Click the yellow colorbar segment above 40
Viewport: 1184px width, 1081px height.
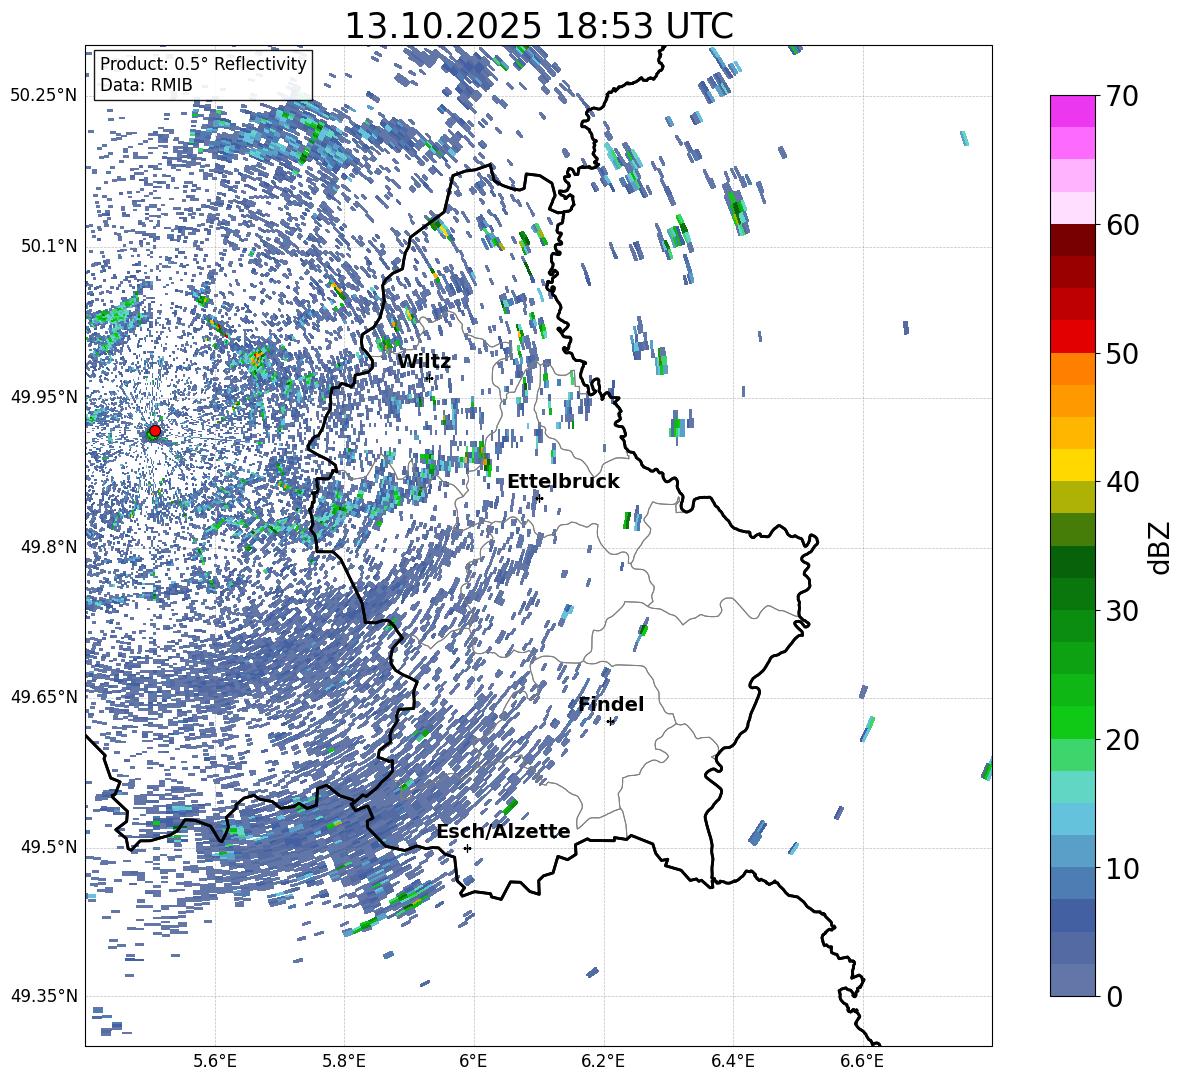pos(1073,465)
